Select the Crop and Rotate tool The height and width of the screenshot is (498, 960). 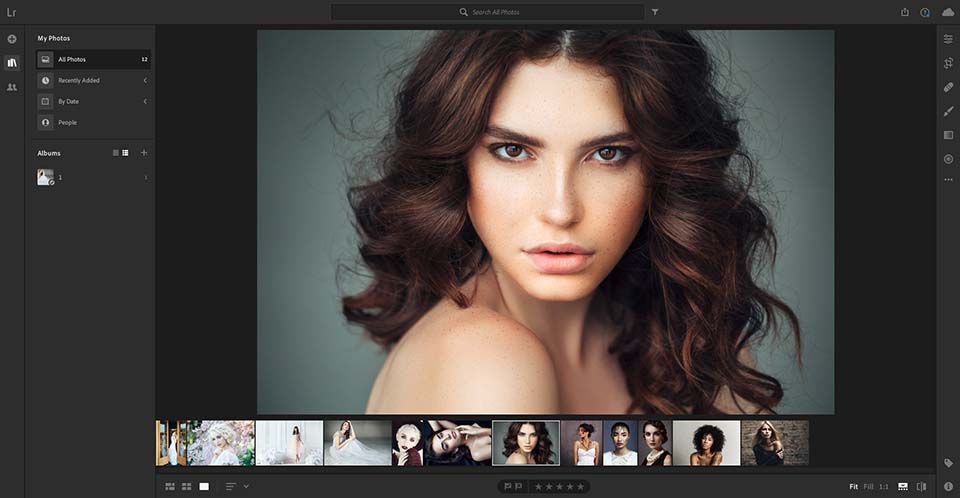tap(948, 62)
